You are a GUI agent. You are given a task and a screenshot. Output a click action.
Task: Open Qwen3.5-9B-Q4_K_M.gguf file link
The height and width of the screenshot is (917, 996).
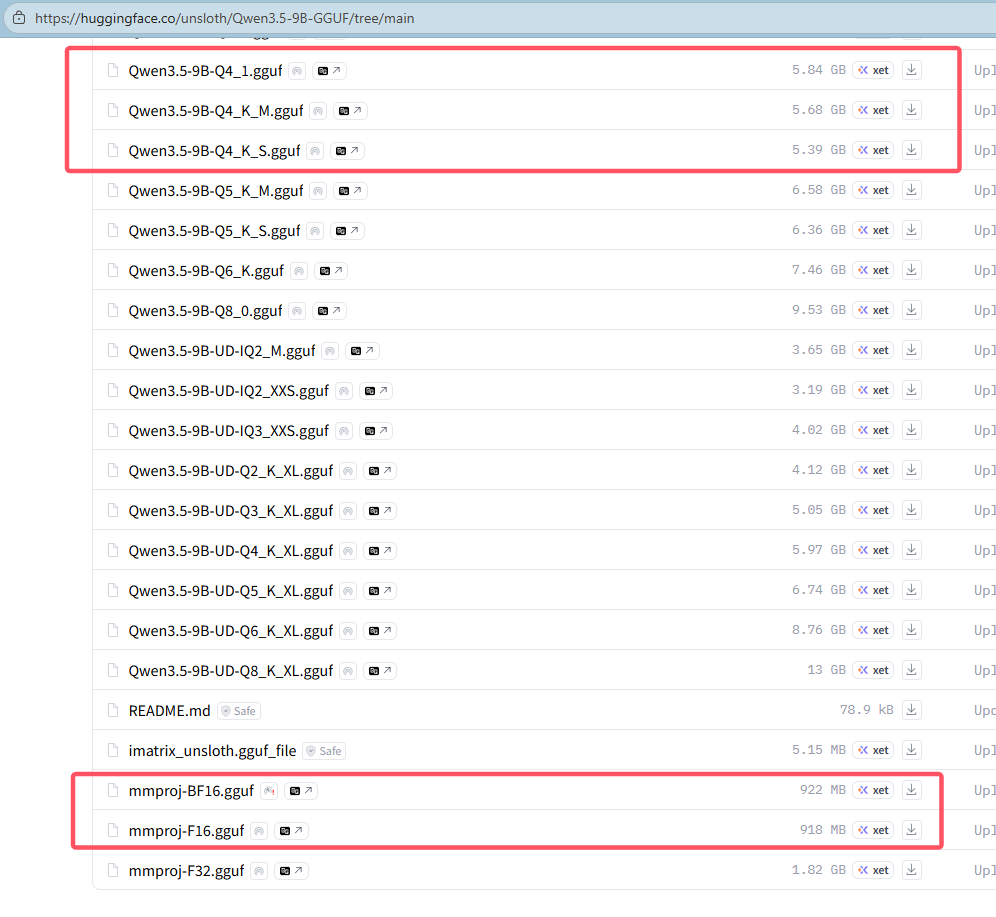pyautogui.click(x=216, y=110)
